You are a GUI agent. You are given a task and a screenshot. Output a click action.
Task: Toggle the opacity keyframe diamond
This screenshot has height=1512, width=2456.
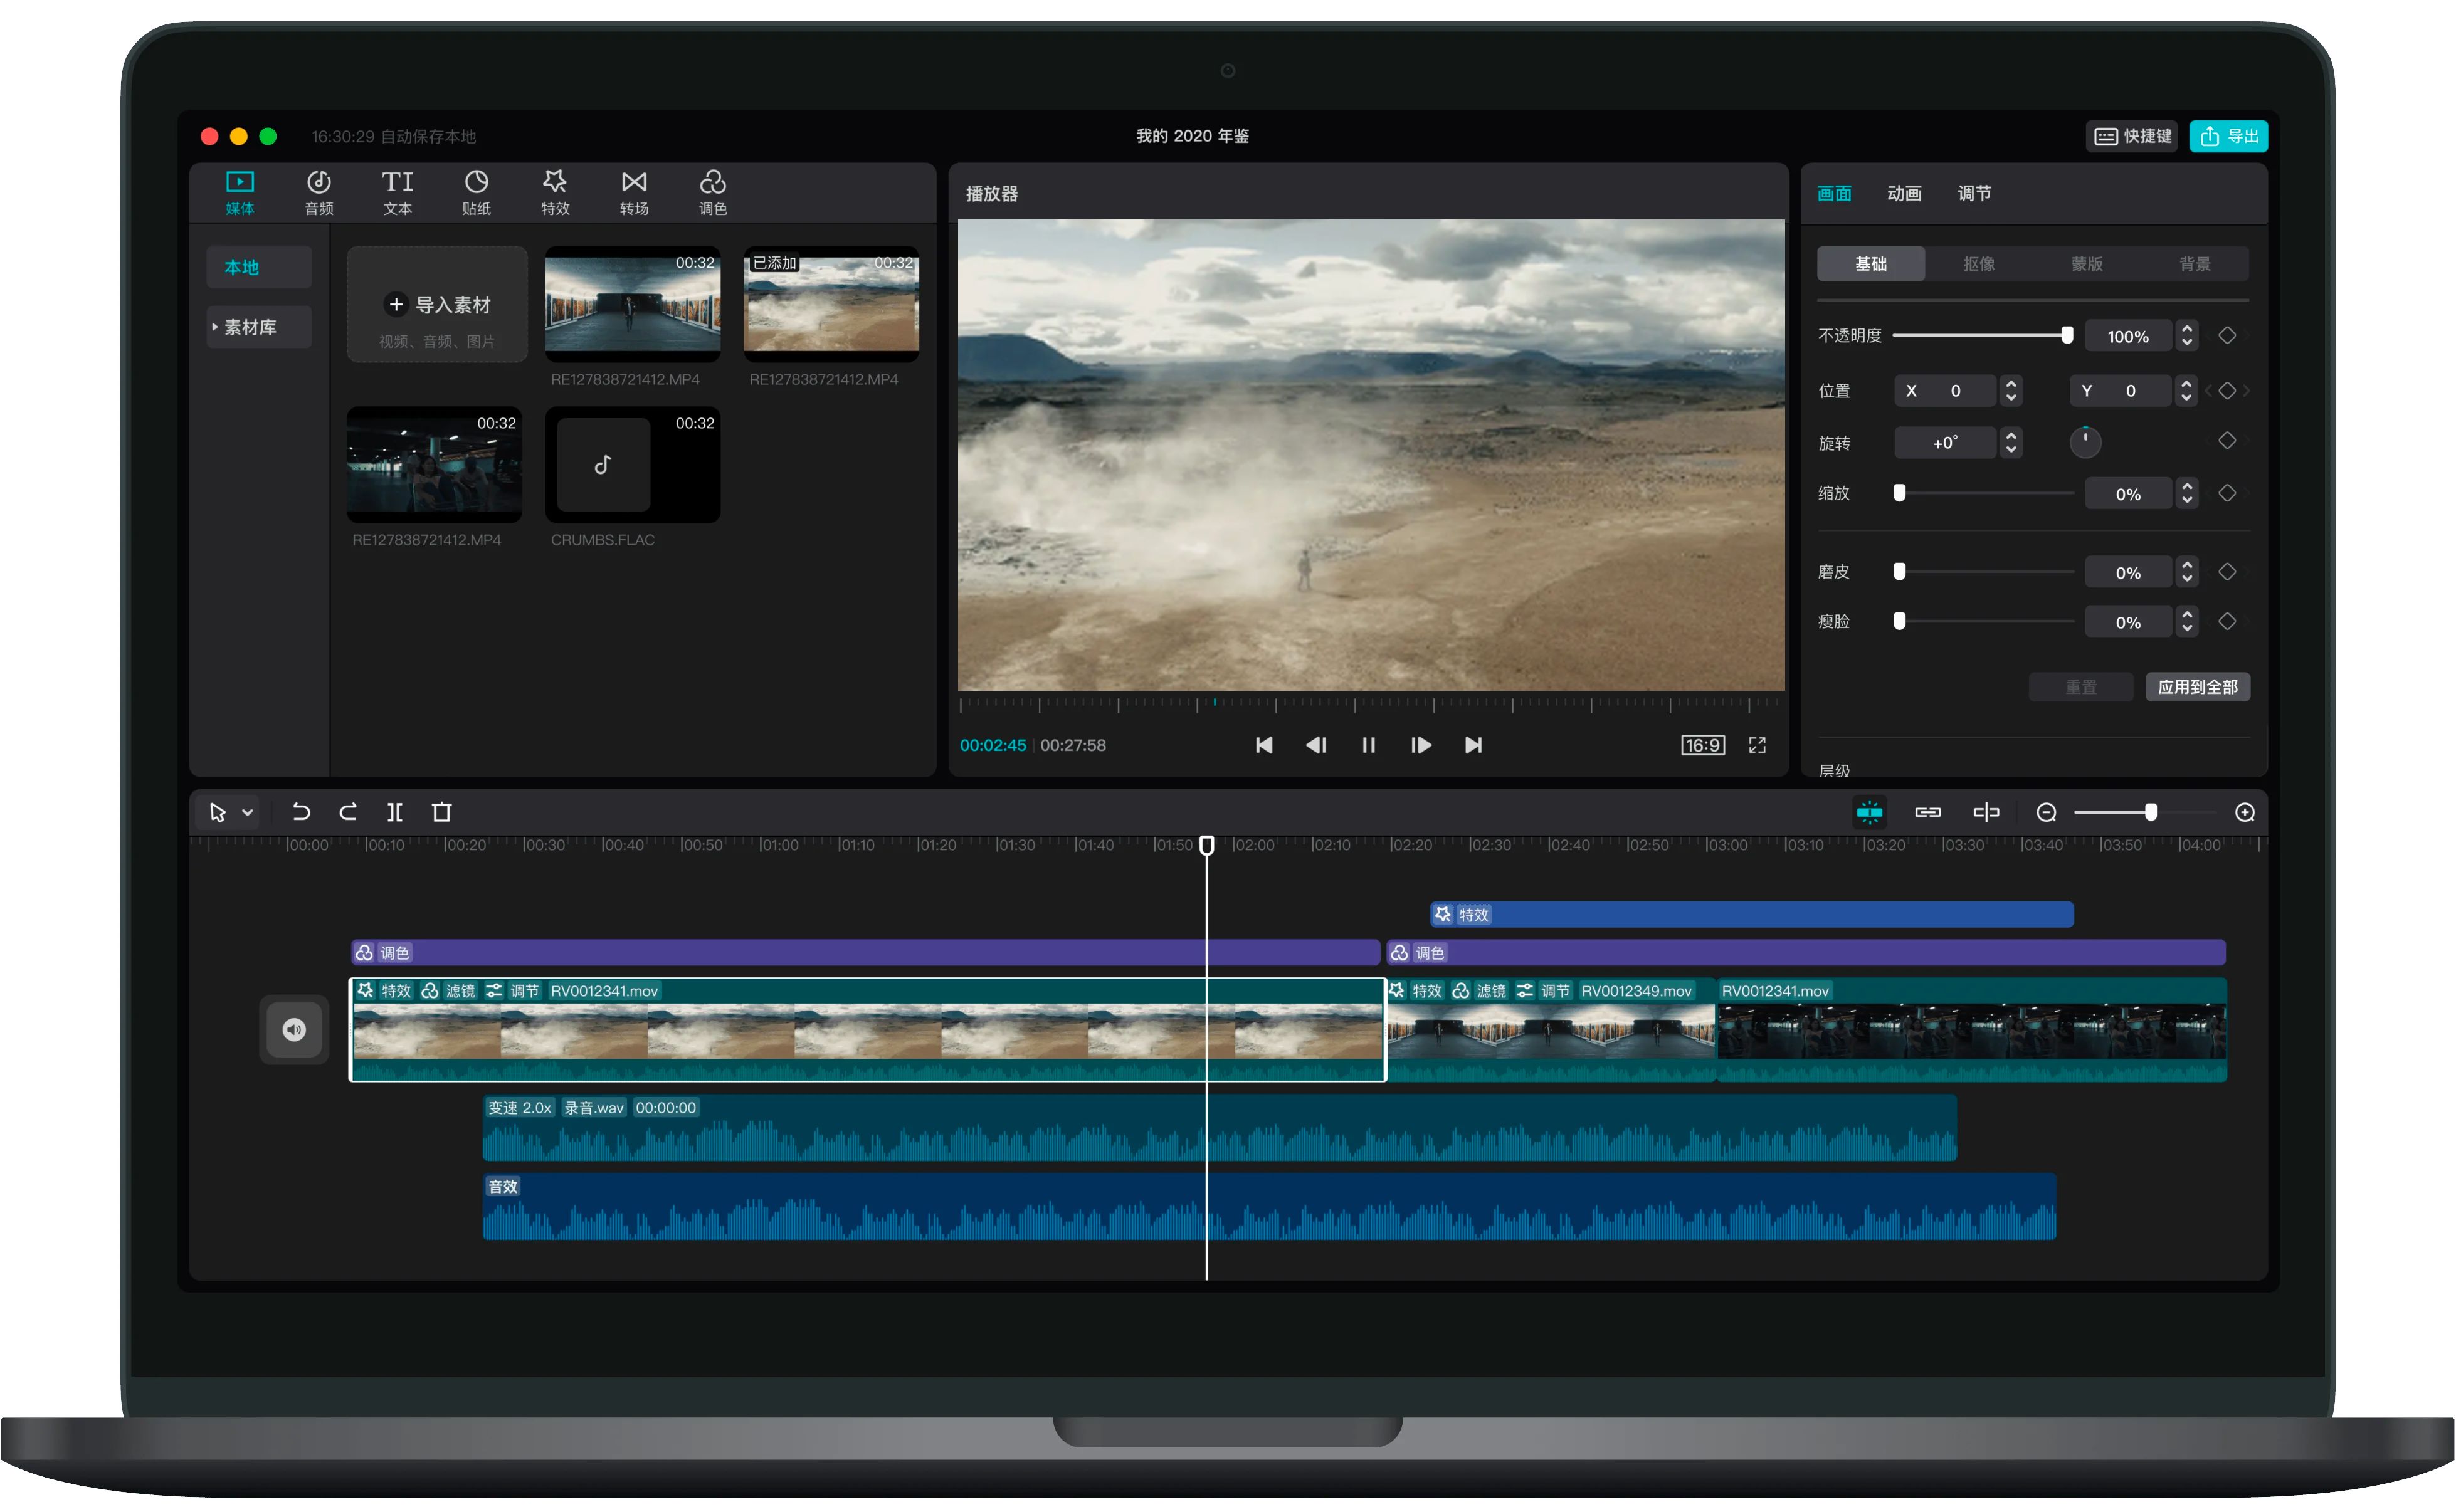(x=2227, y=336)
